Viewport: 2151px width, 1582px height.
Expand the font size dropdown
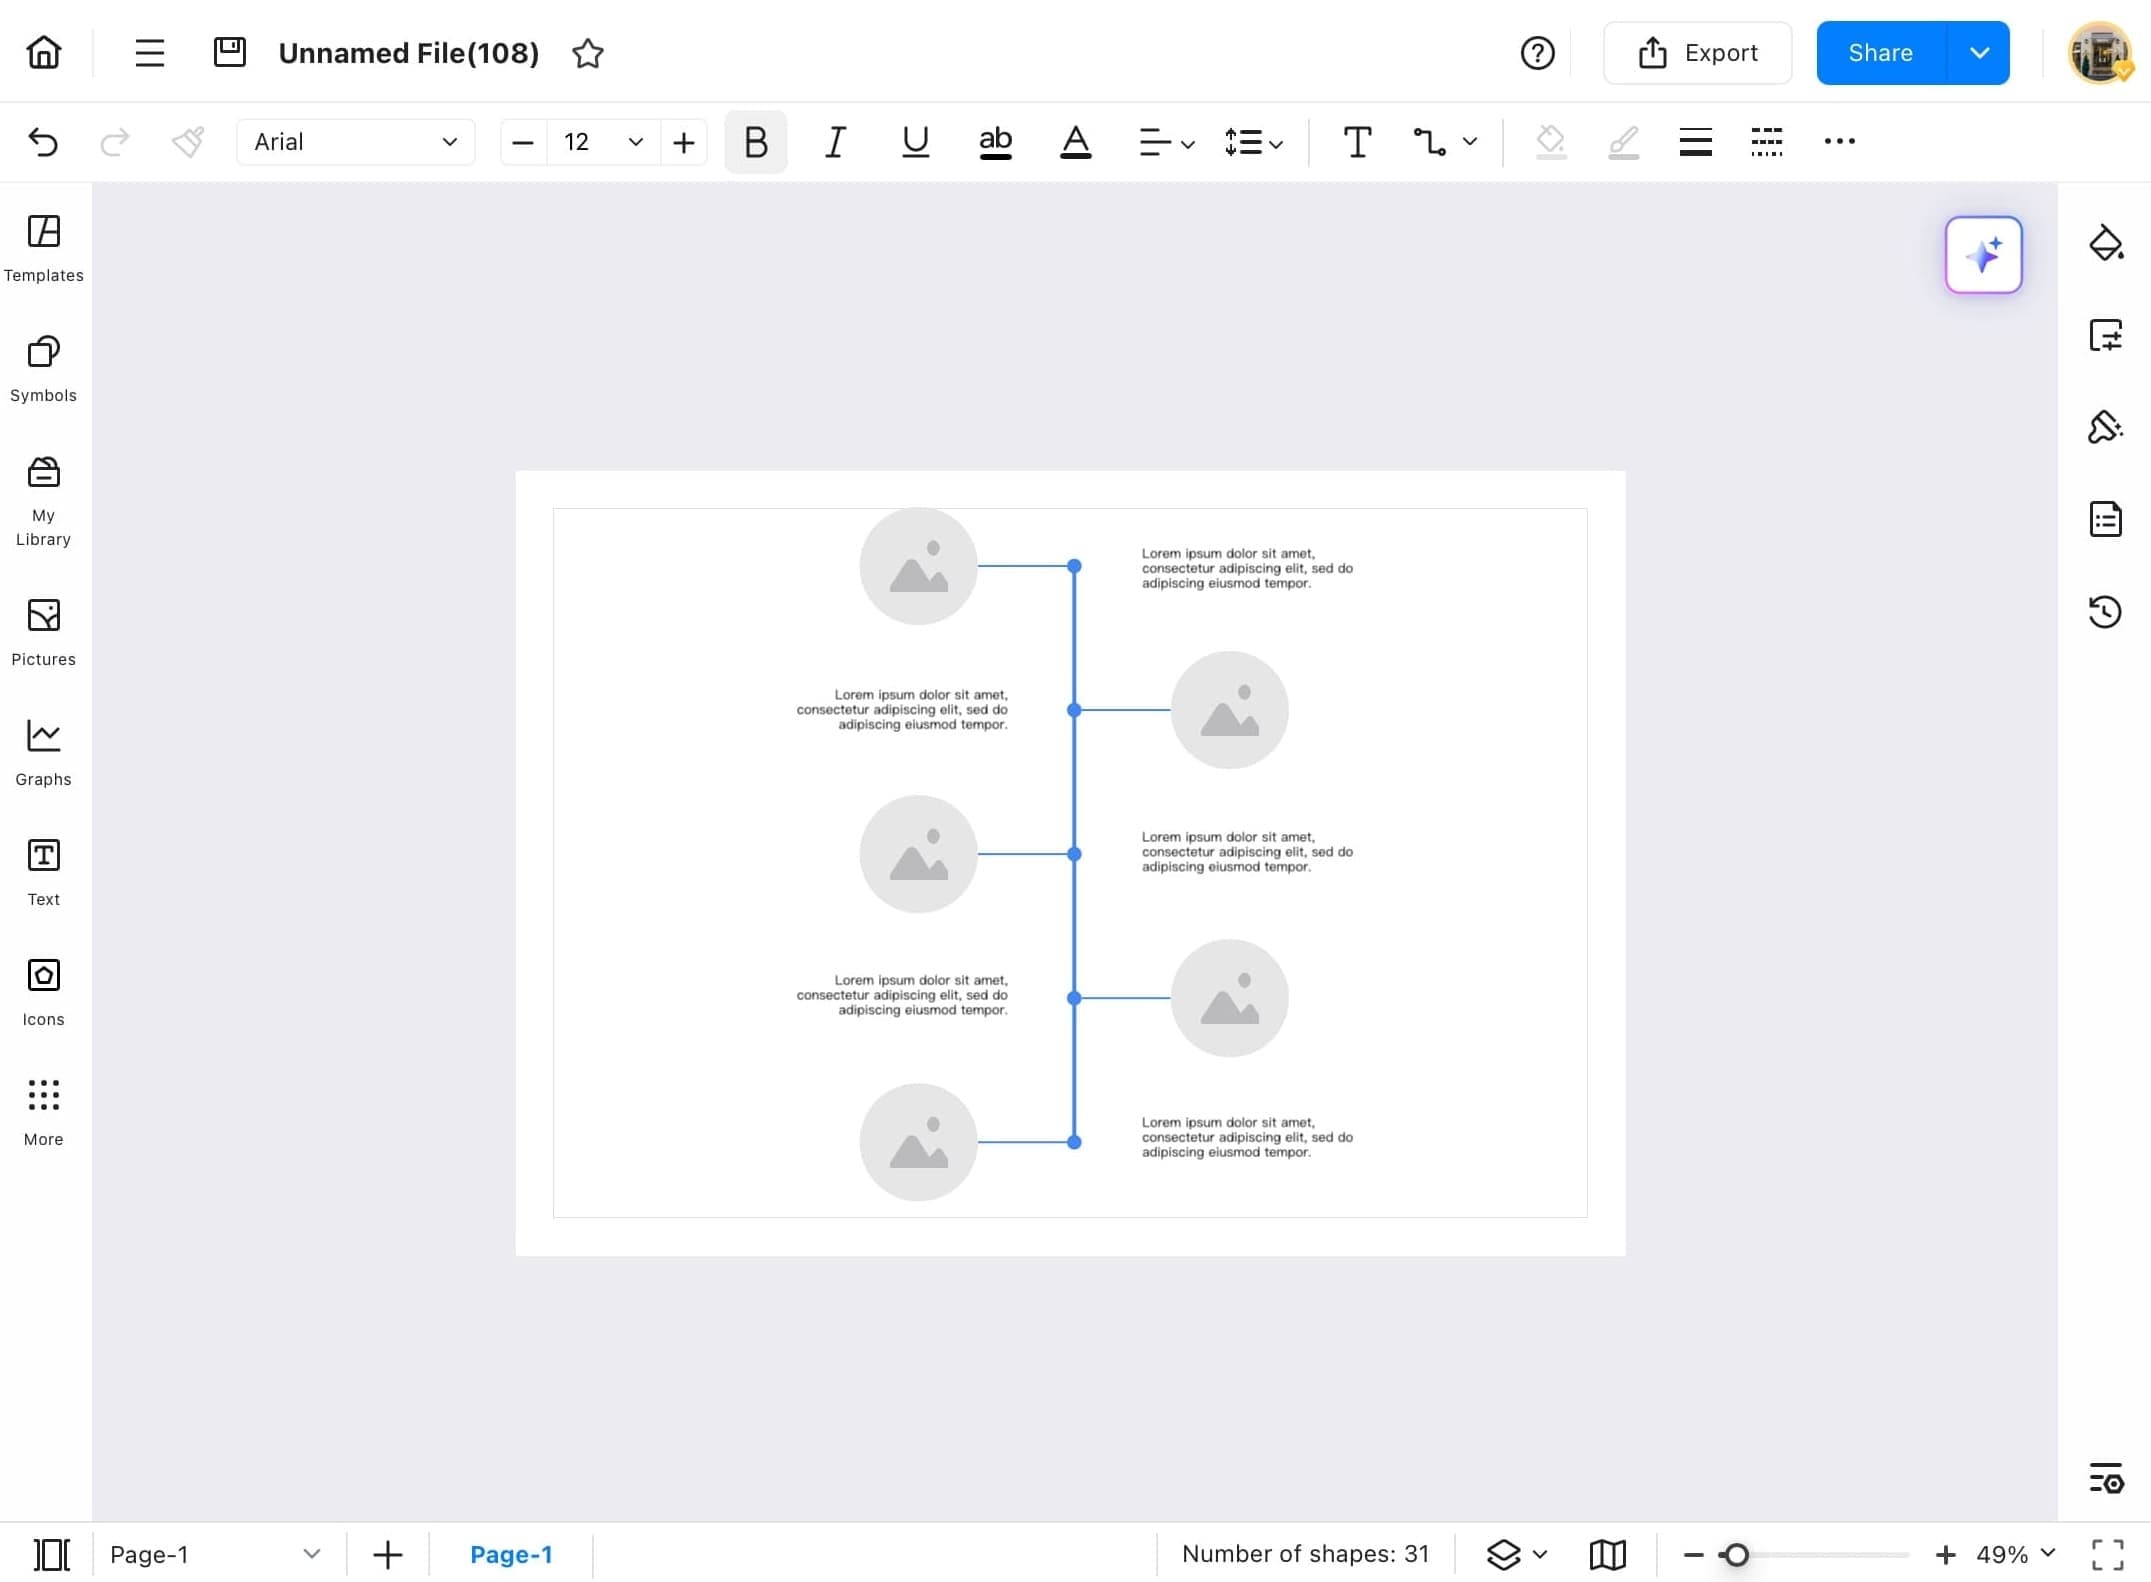coord(635,142)
